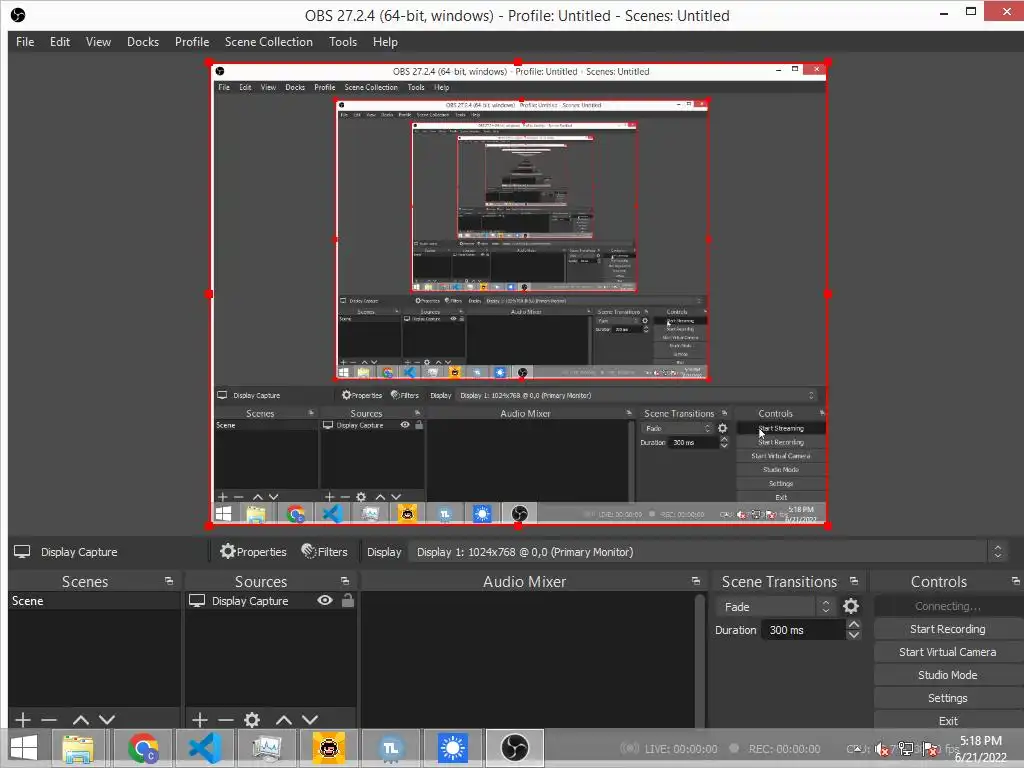Pop out the Controls dock
1024x768 pixels.
[1016, 581]
